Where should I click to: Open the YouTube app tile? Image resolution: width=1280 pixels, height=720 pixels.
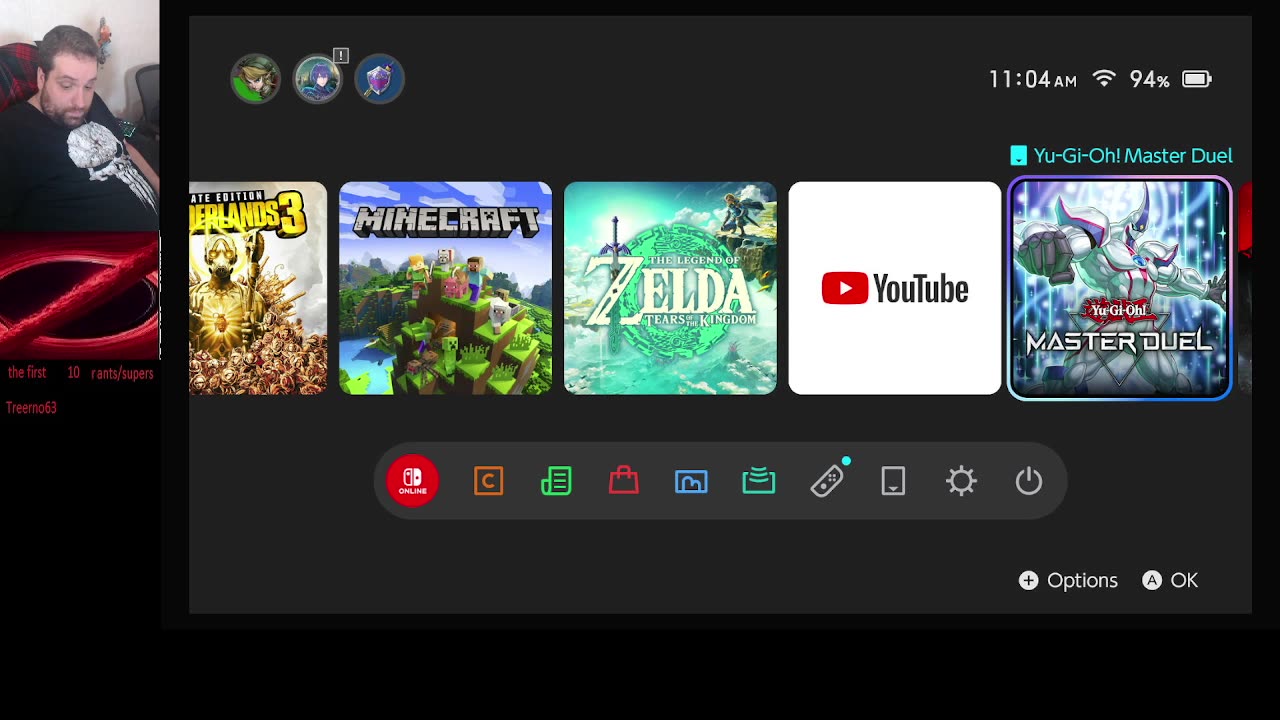[x=894, y=288]
